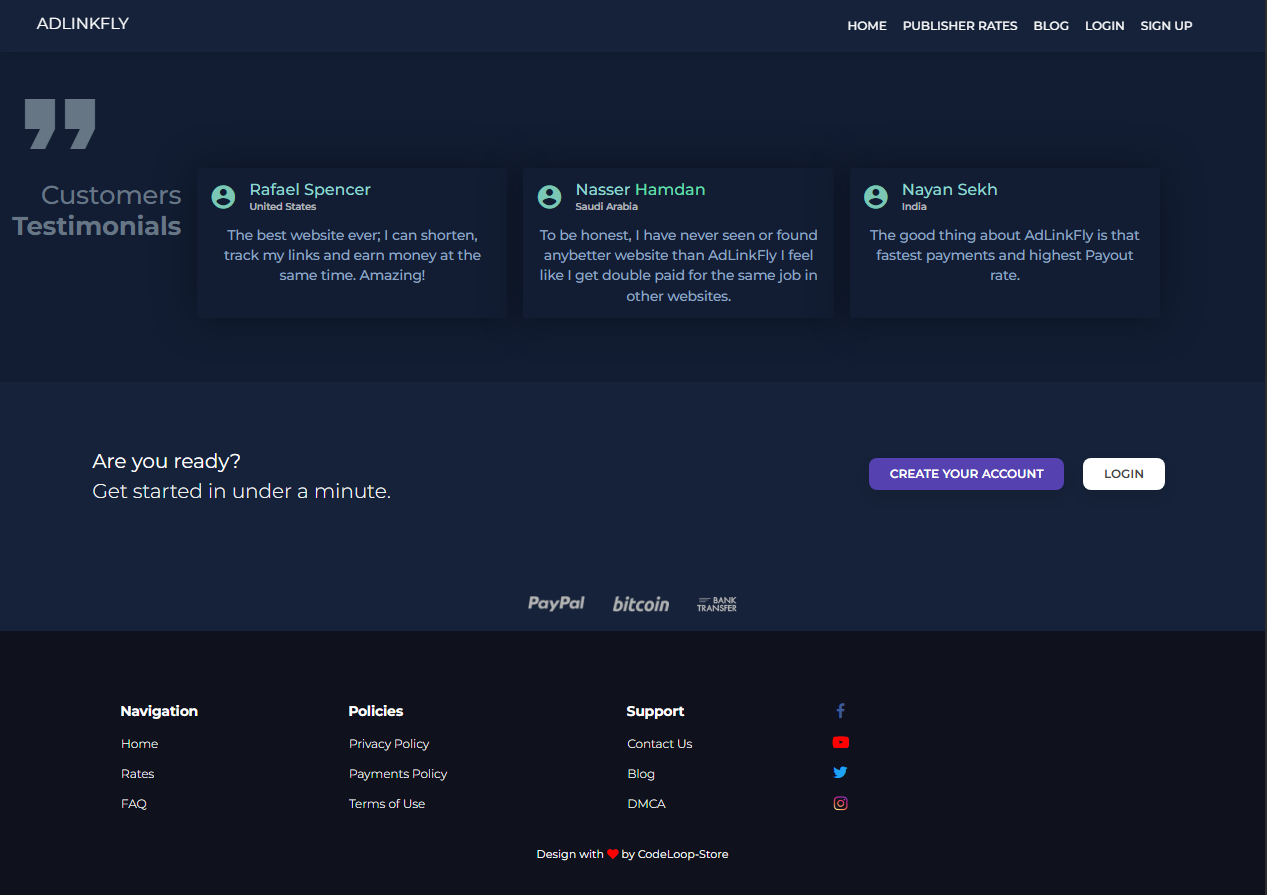
Task: Click the Policies footer heading
Action: point(376,711)
